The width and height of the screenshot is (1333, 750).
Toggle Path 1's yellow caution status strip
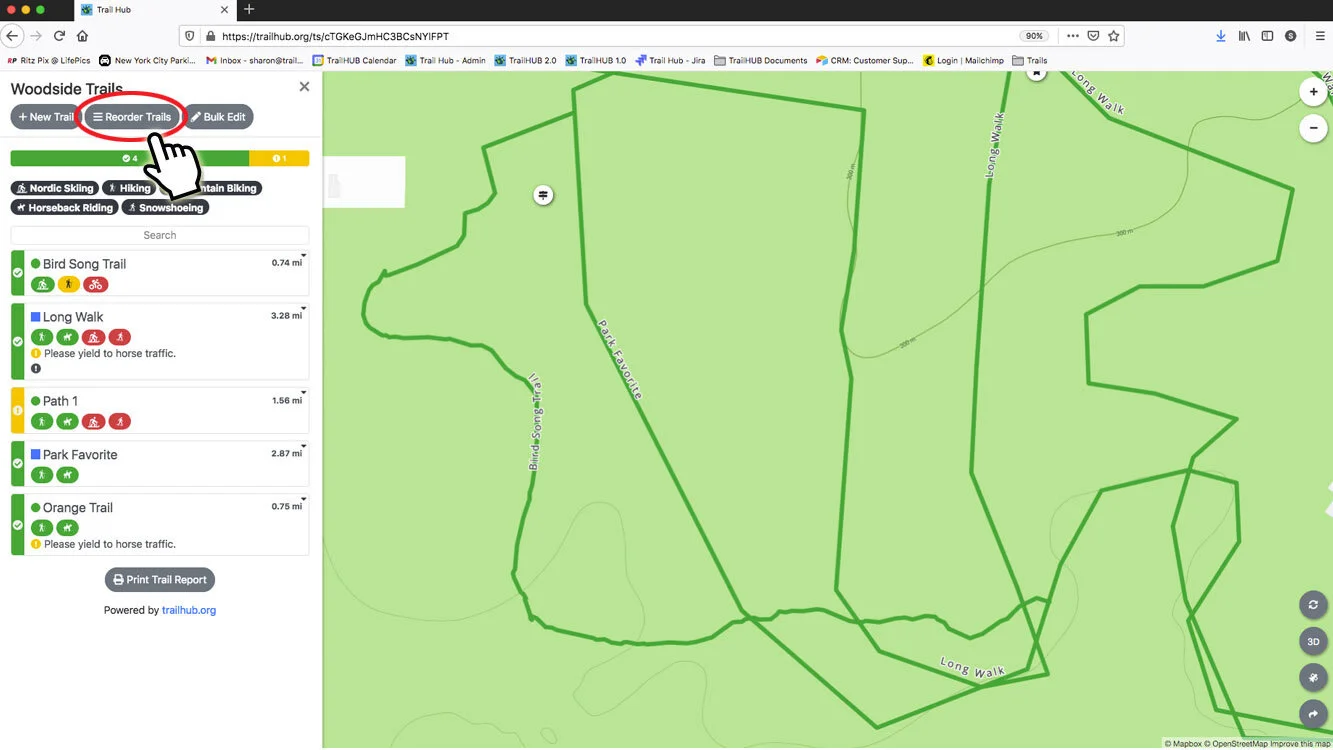pyautogui.click(x=17, y=410)
